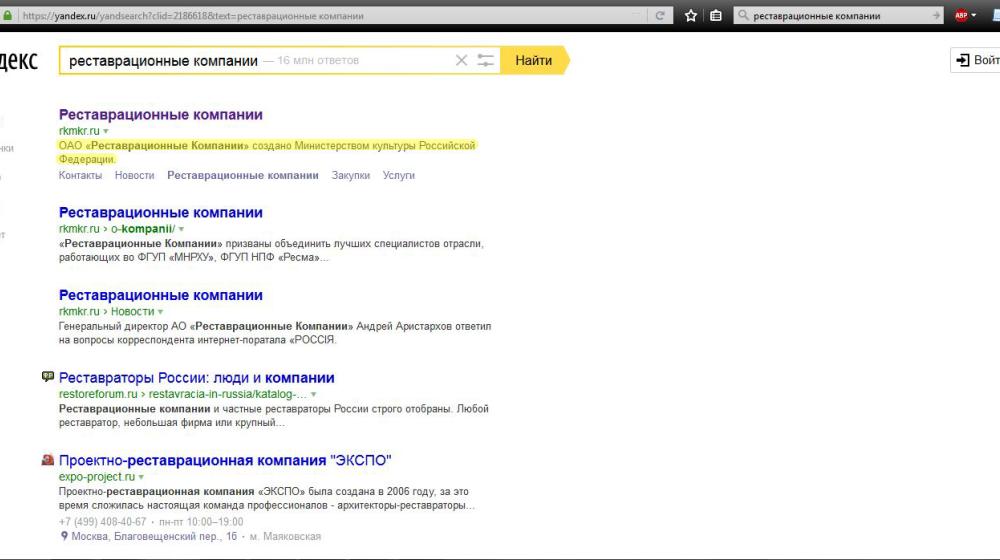Open result with o-kompanii path

[x=161, y=212]
